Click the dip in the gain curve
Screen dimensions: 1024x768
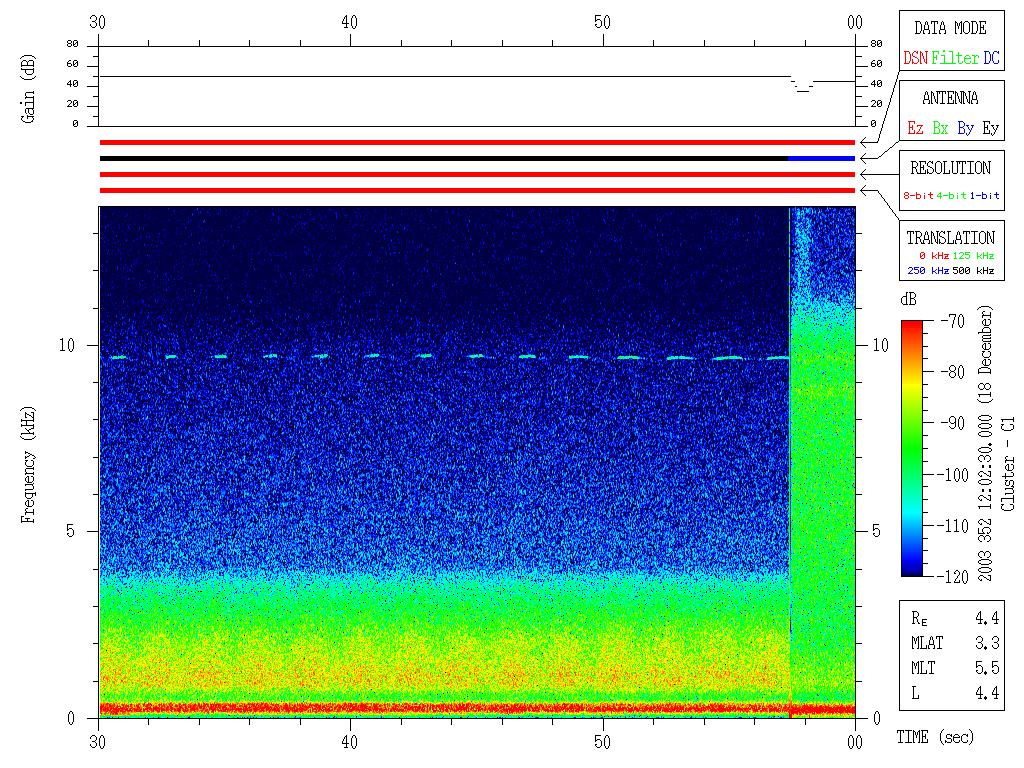pyautogui.click(x=803, y=88)
